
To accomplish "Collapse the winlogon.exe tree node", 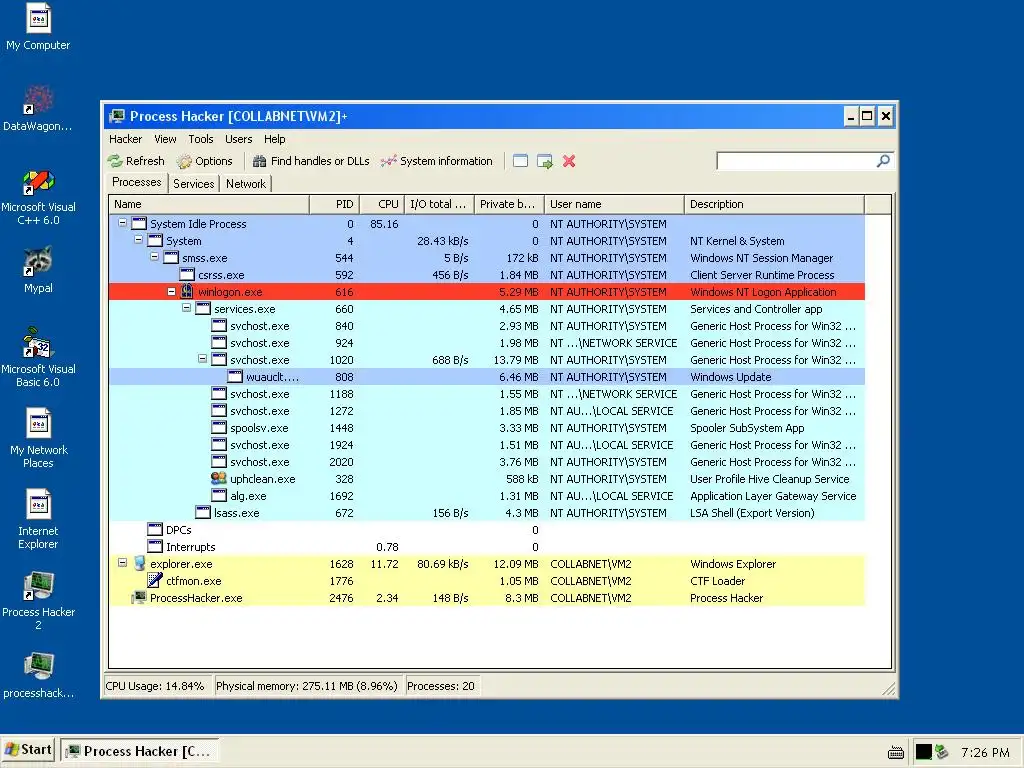I will (171, 292).
